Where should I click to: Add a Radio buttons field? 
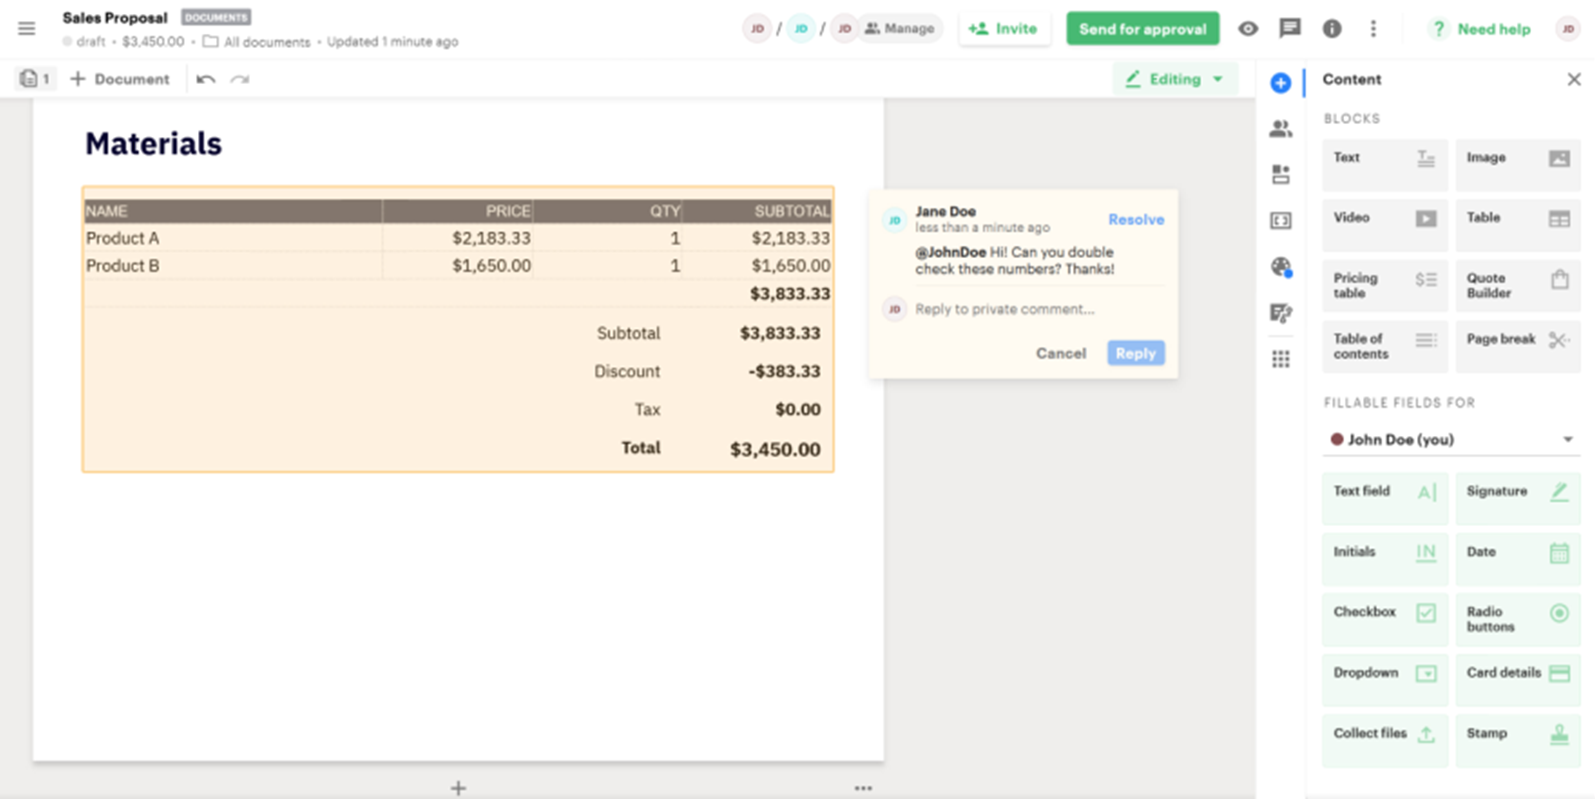click(x=1517, y=619)
